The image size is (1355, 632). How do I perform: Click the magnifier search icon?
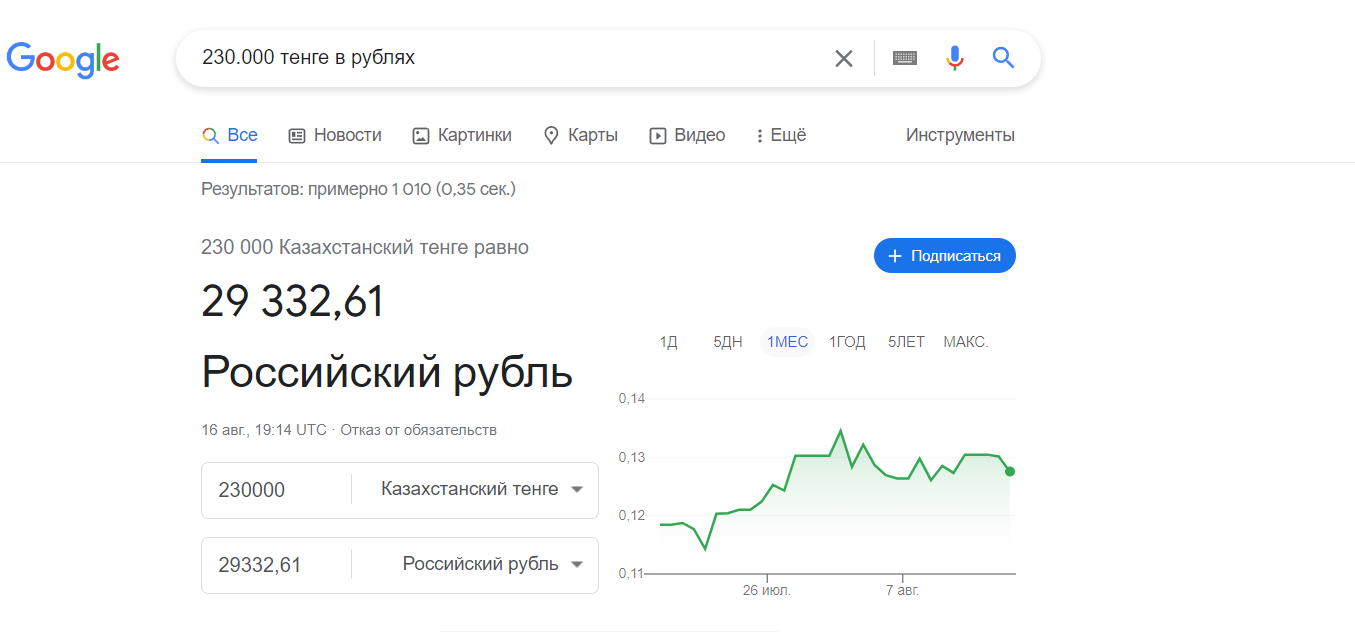click(1003, 58)
